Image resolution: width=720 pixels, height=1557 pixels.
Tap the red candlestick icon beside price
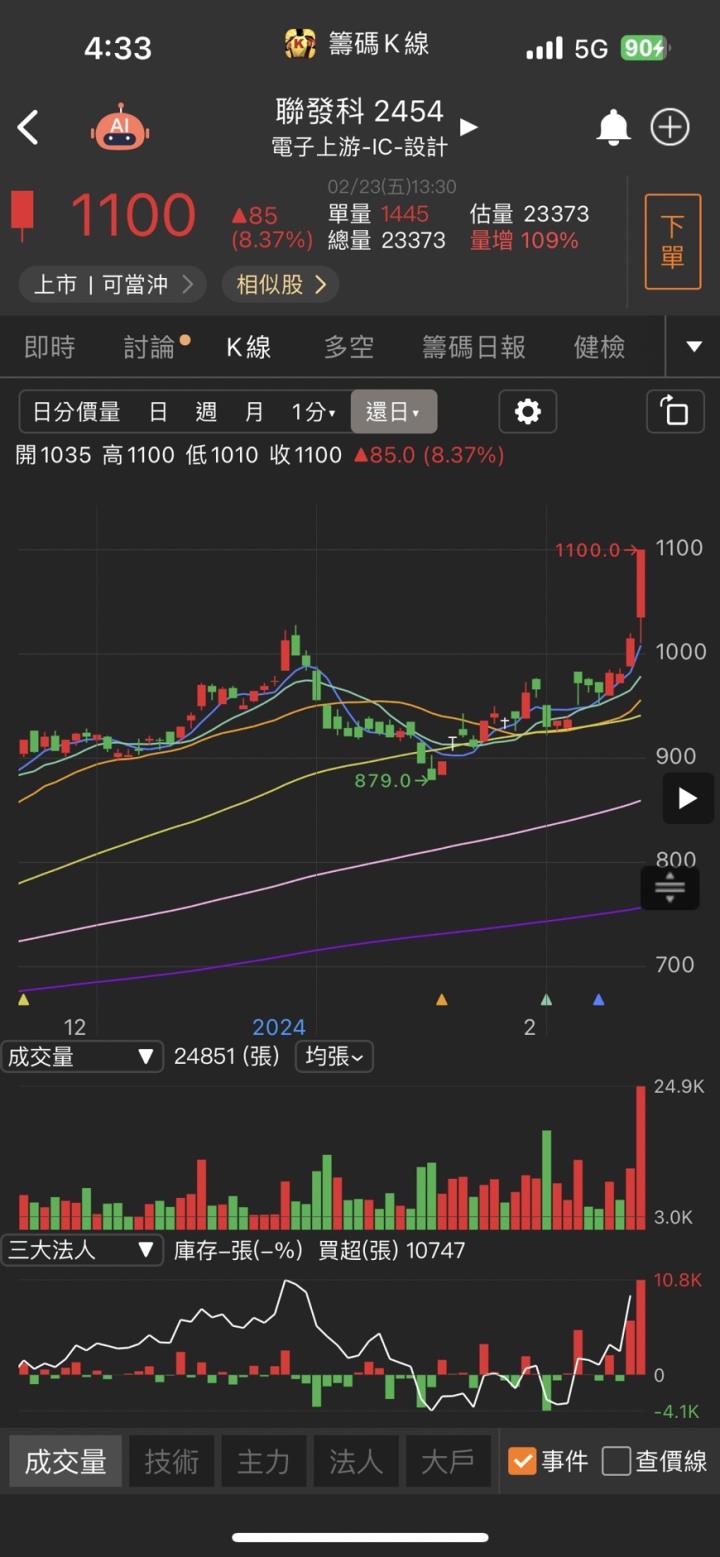(22, 215)
